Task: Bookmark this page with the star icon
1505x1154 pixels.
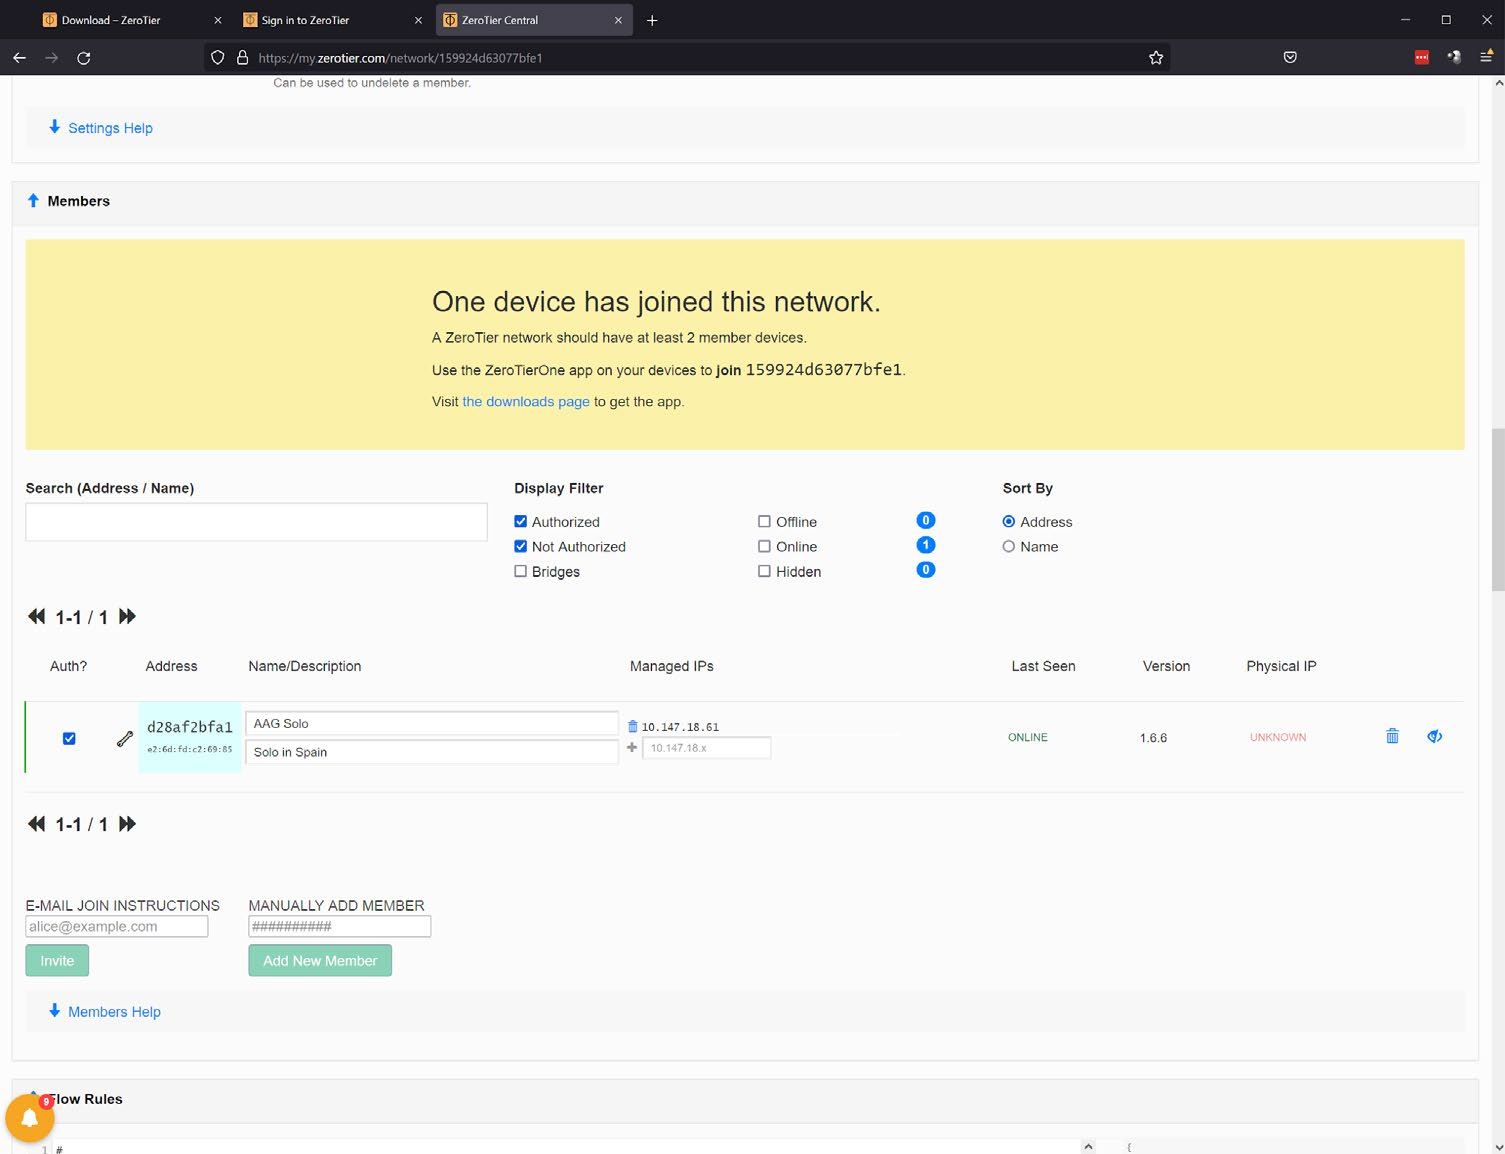Action: pyautogui.click(x=1156, y=58)
